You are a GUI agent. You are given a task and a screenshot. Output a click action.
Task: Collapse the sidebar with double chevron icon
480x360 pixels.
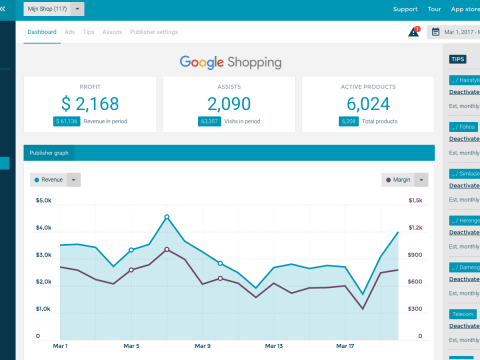pos(3,9)
